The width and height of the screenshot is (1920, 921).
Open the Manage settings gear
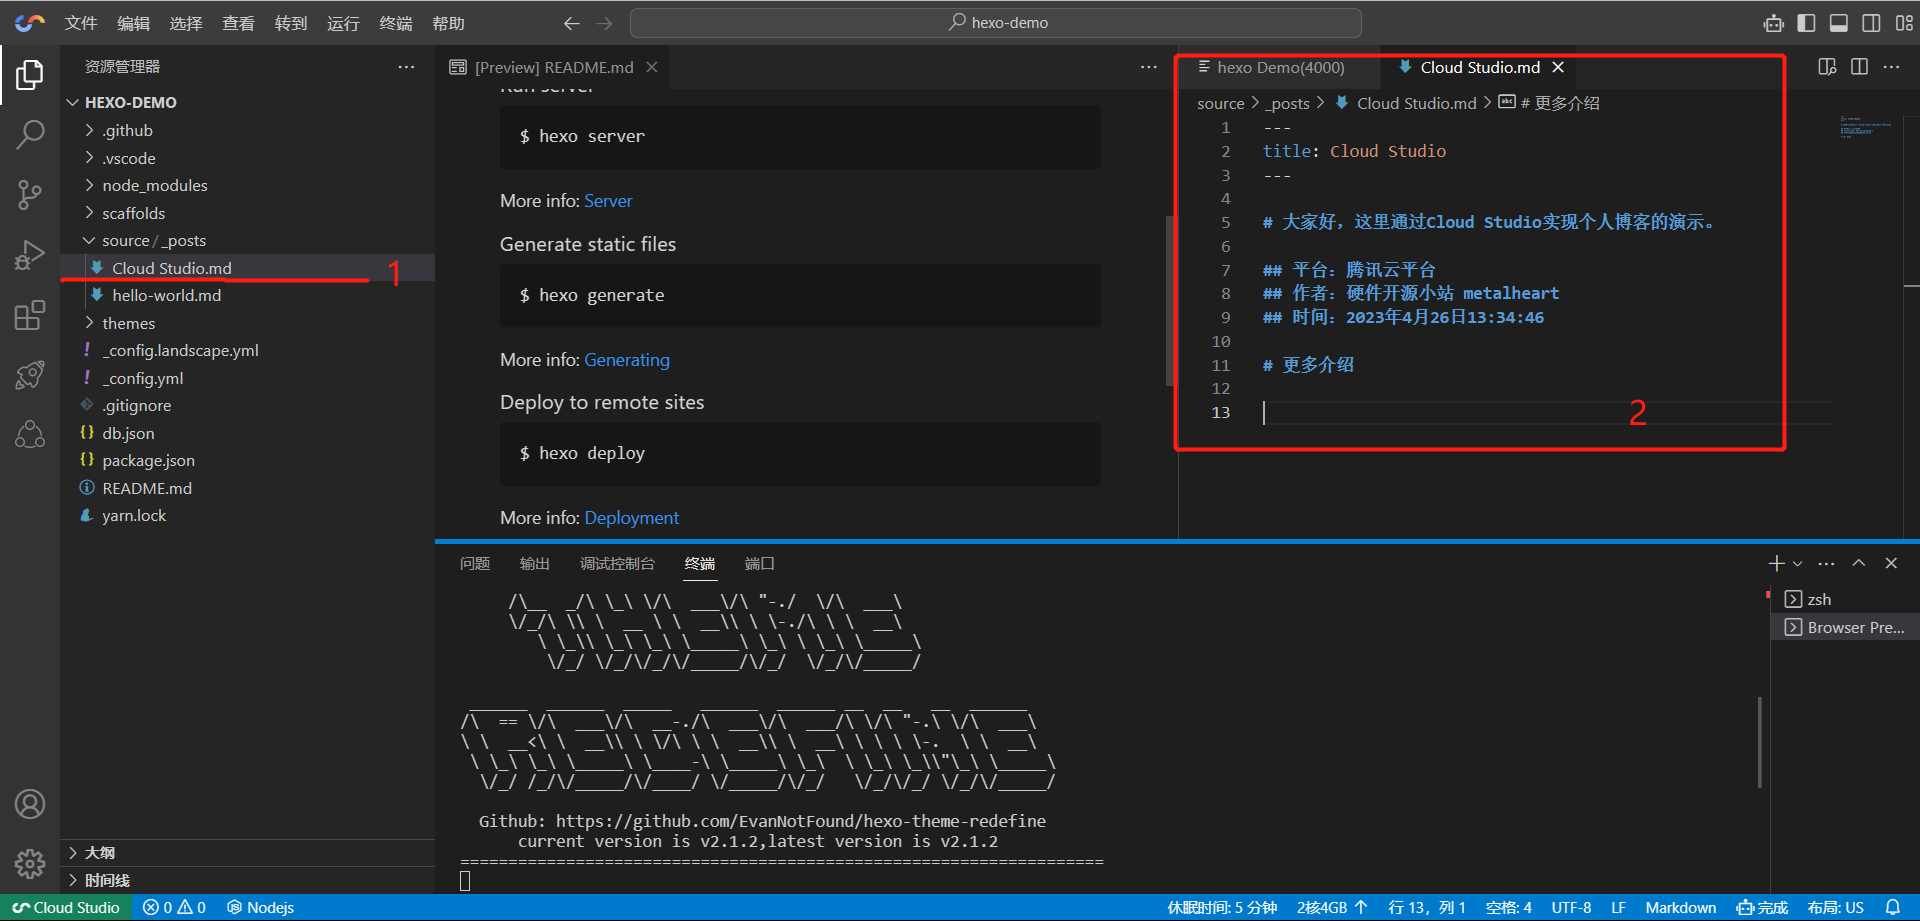coord(30,864)
